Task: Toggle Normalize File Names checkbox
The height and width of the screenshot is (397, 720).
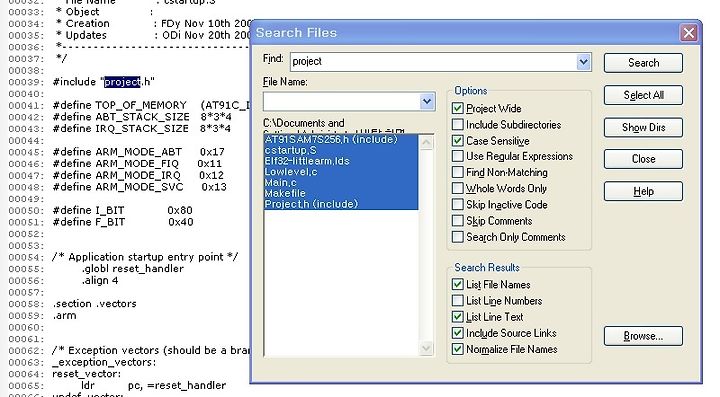Action: (457, 349)
